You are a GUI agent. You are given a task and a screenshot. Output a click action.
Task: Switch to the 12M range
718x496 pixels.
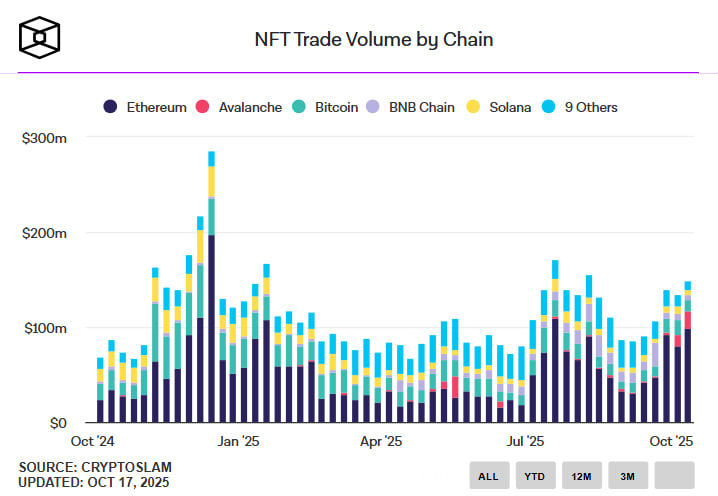point(582,476)
